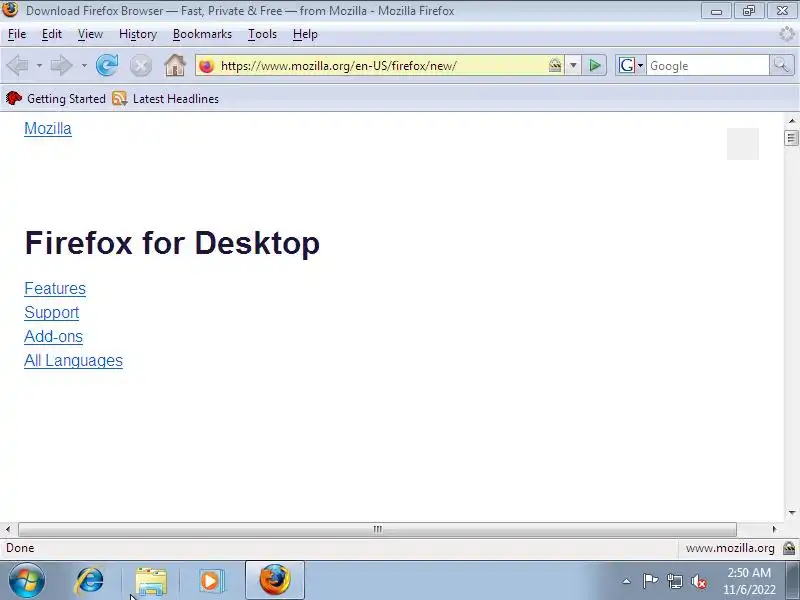Open Action Center flag icon
Image resolution: width=800 pixels, height=600 pixels.
click(x=650, y=581)
